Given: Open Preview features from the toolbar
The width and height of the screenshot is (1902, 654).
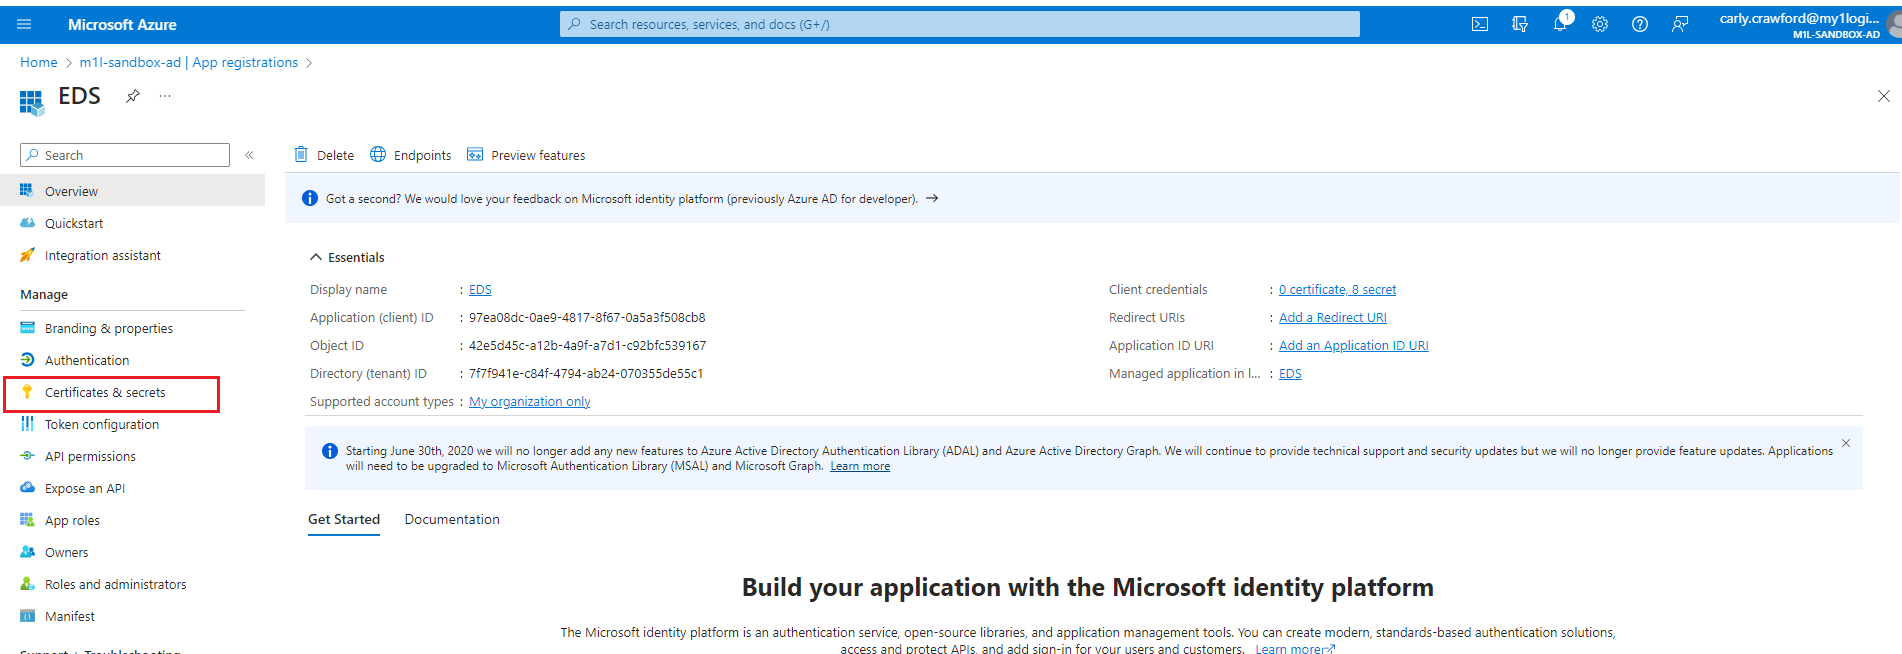Looking at the screenshot, I should (x=526, y=155).
